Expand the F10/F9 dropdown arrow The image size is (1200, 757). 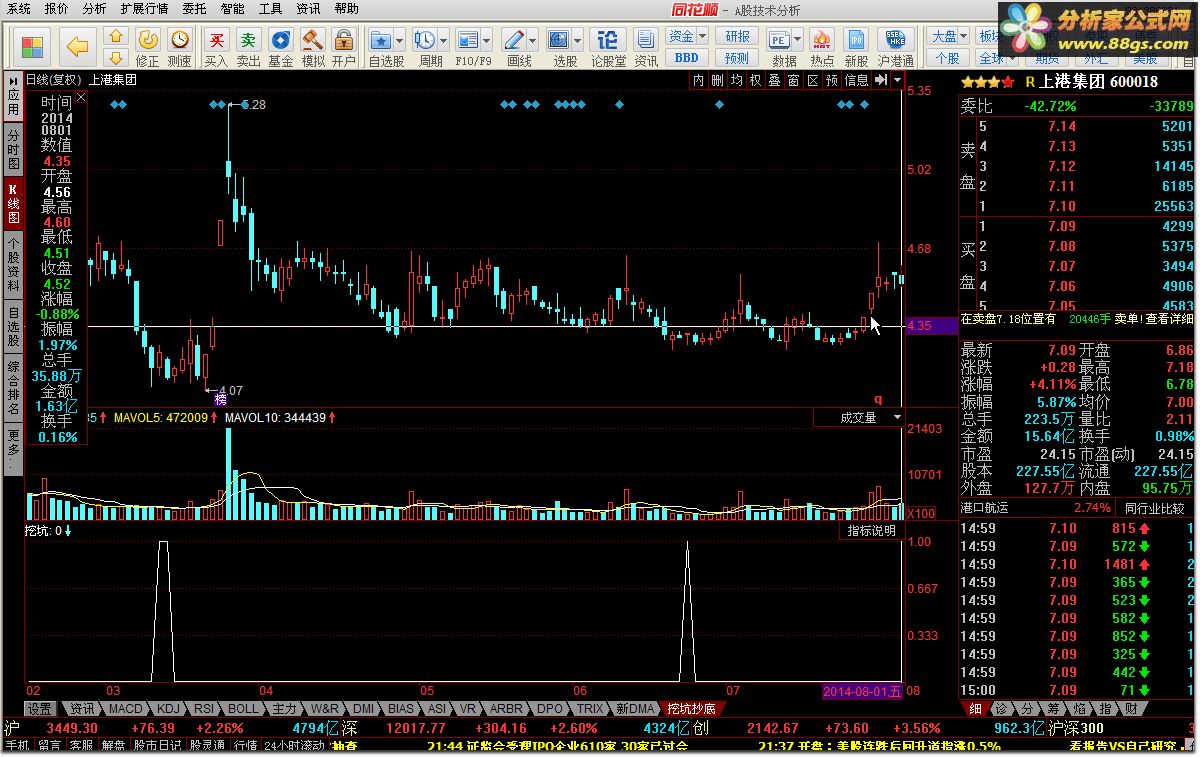tap(487, 41)
